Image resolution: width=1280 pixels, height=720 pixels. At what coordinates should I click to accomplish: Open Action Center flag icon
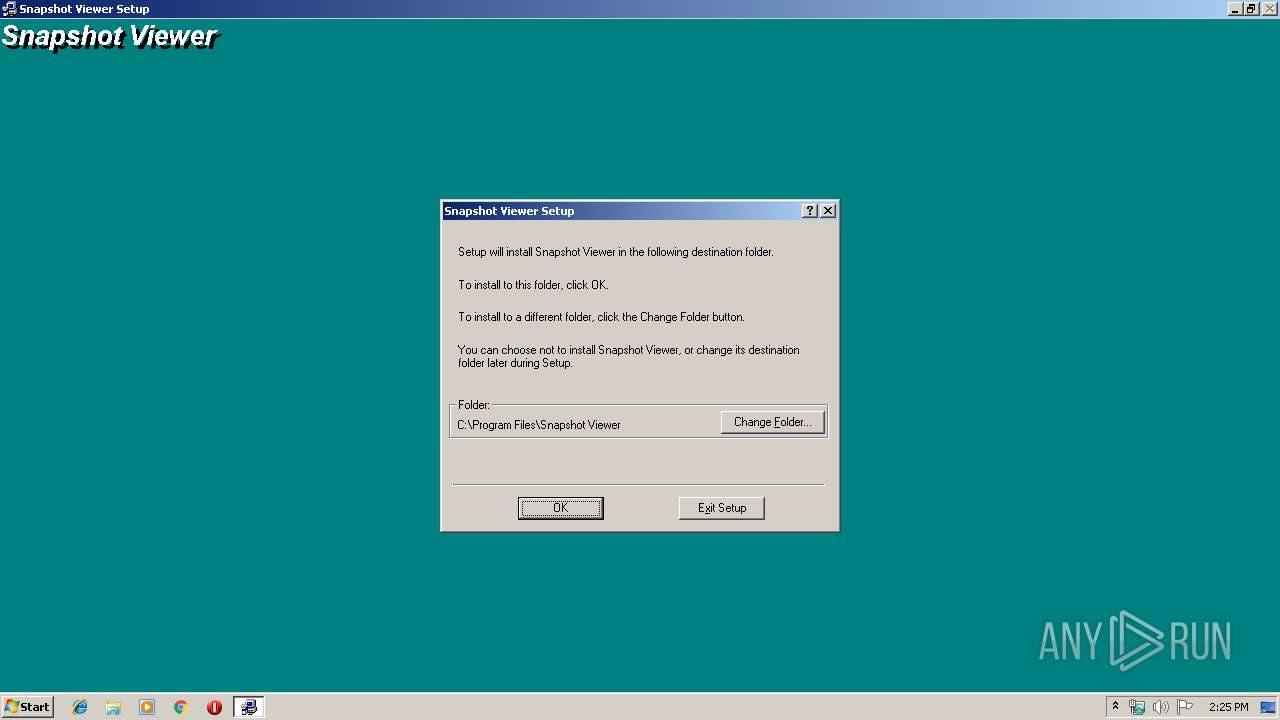[x=1185, y=707]
